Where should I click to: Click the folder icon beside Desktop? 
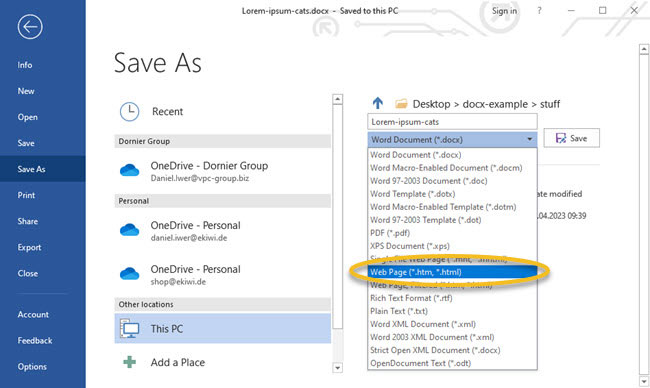[401, 104]
